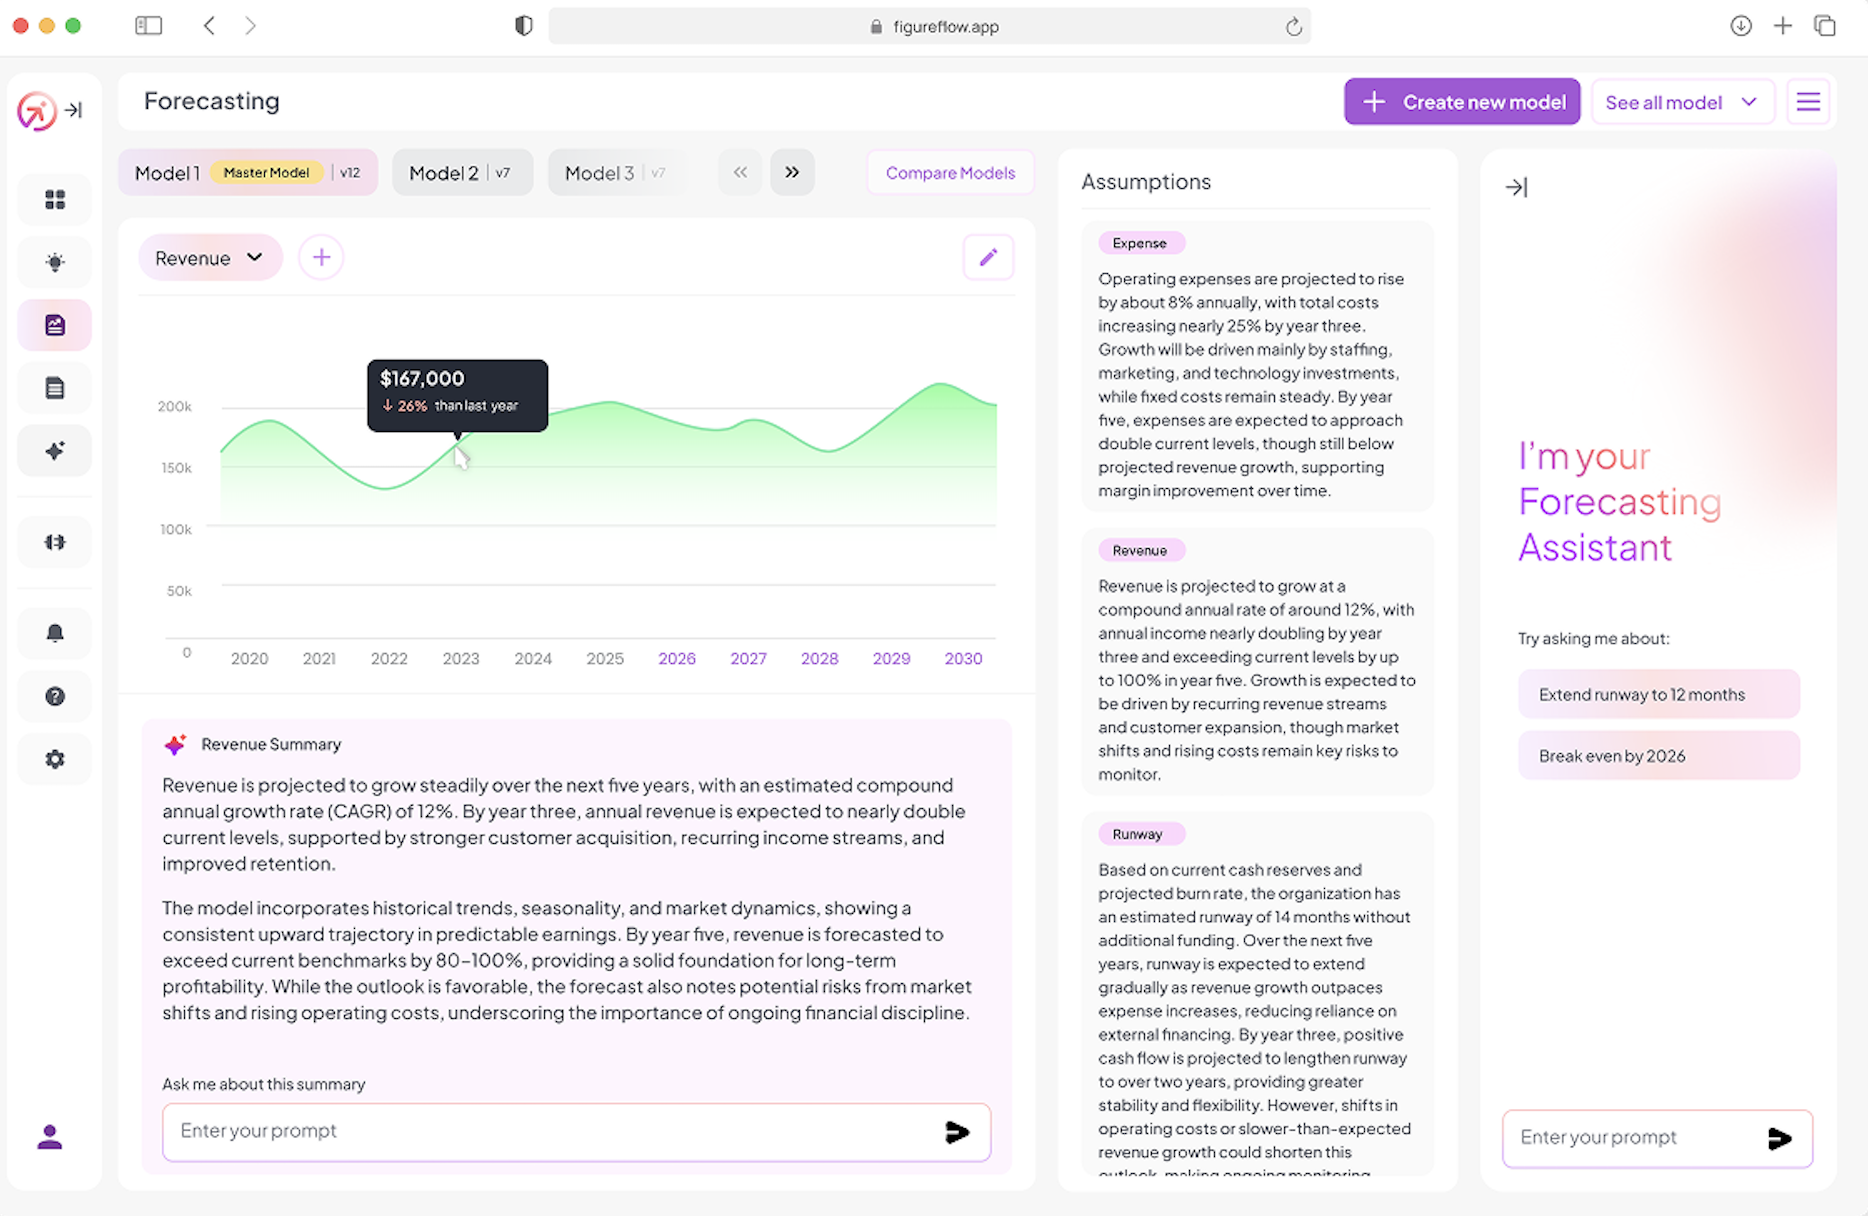Click the FigureFlow logo icon
Screen dimensions: 1868x1216
coord(36,111)
